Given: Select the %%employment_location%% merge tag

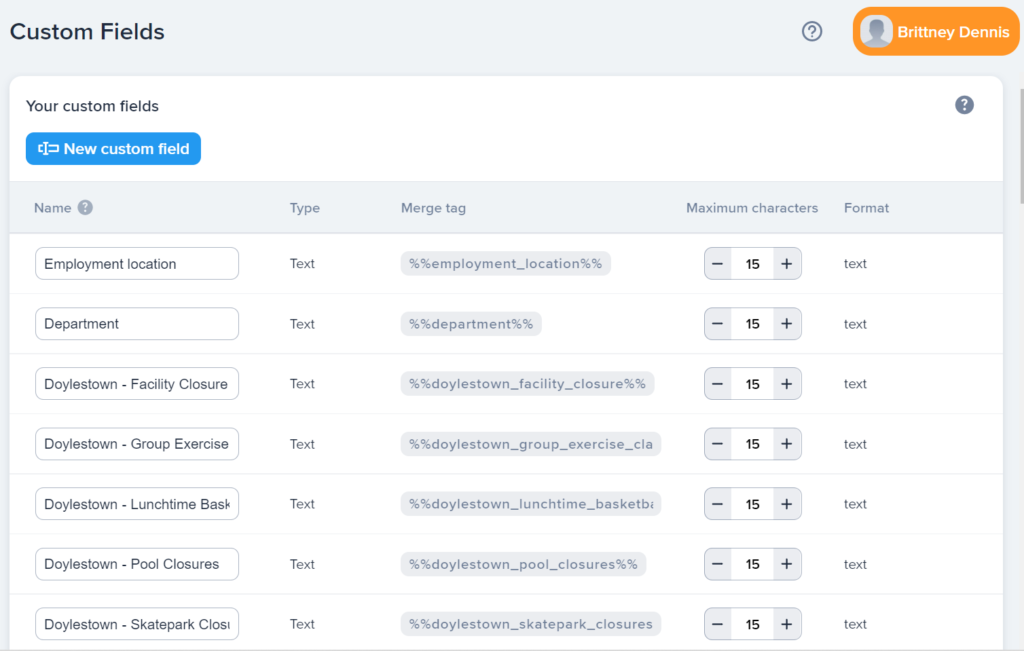Looking at the screenshot, I should pos(505,264).
